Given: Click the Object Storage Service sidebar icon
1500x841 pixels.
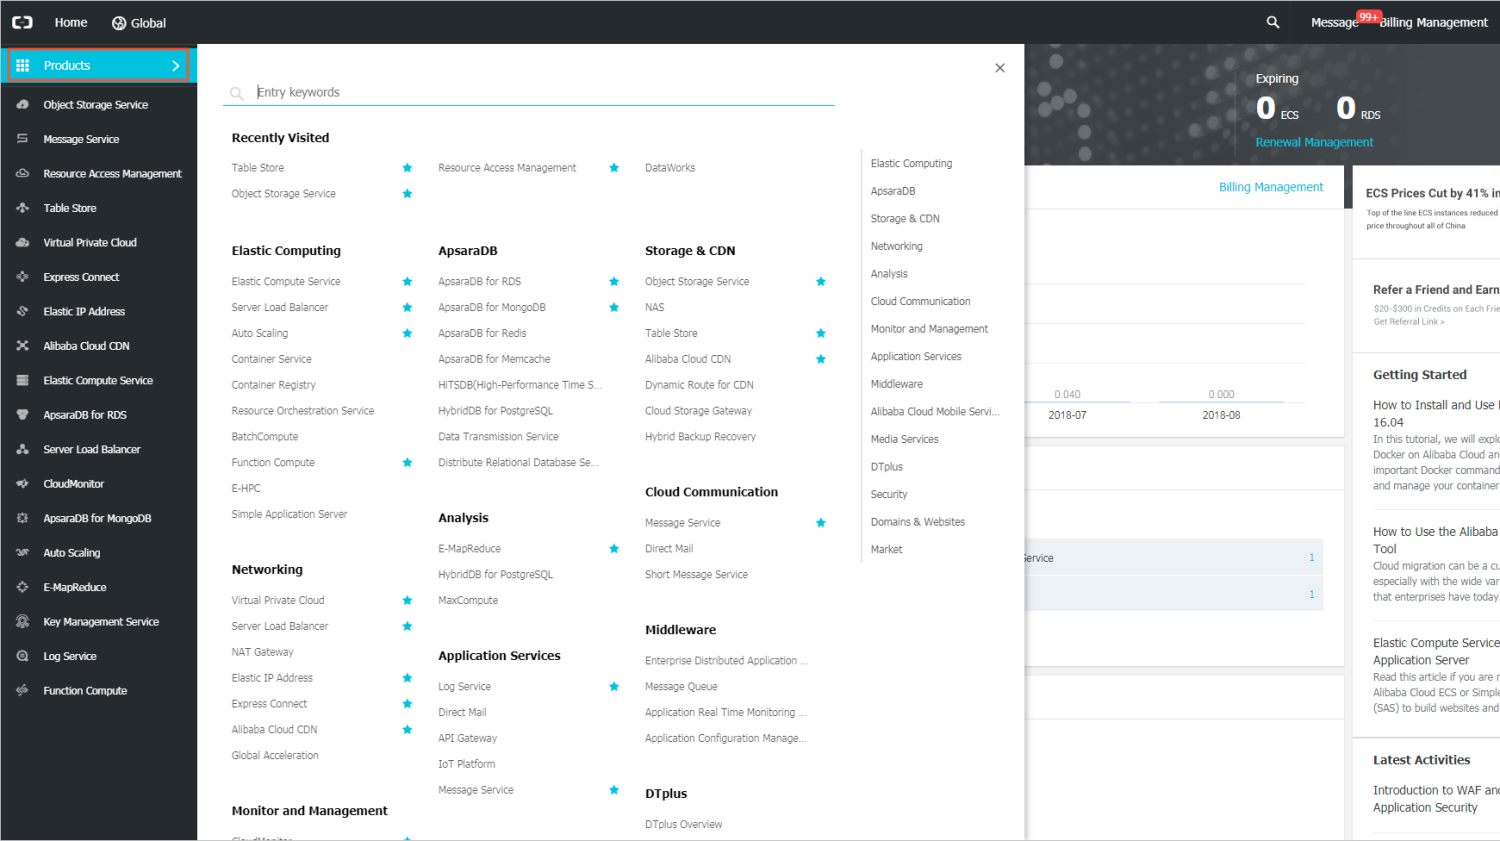Looking at the screenshot, I should (22, 104).
